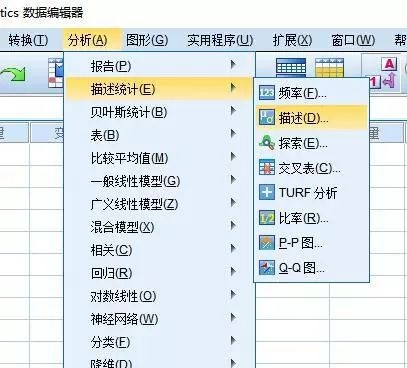This screenshot has height=368, width=407.
Task: Click arrow beside 相关(C)
Action: (x=233, y=249)
